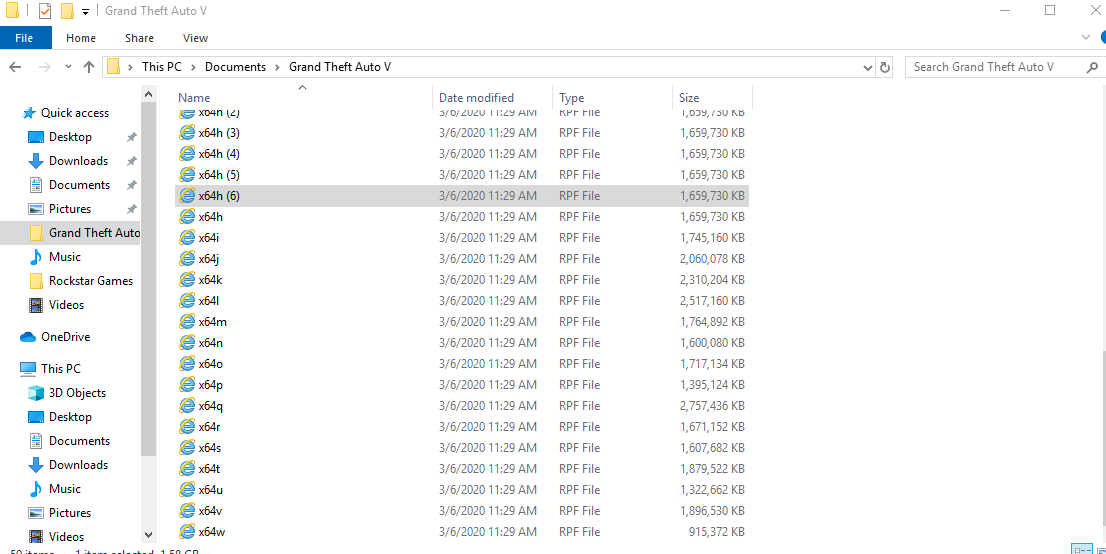This screenshot has height=554, width=1106.
Task: Select This PC in navigation pane
Action: (x=60, y=368)
